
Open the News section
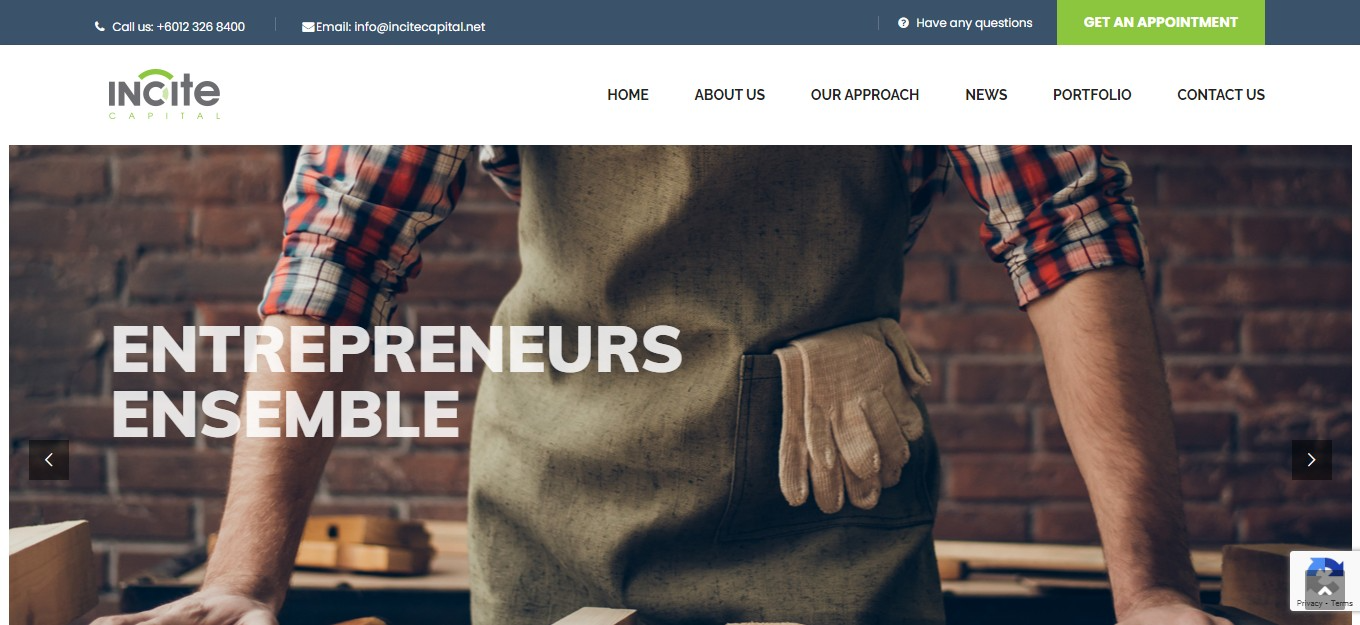tap(986, 95)
